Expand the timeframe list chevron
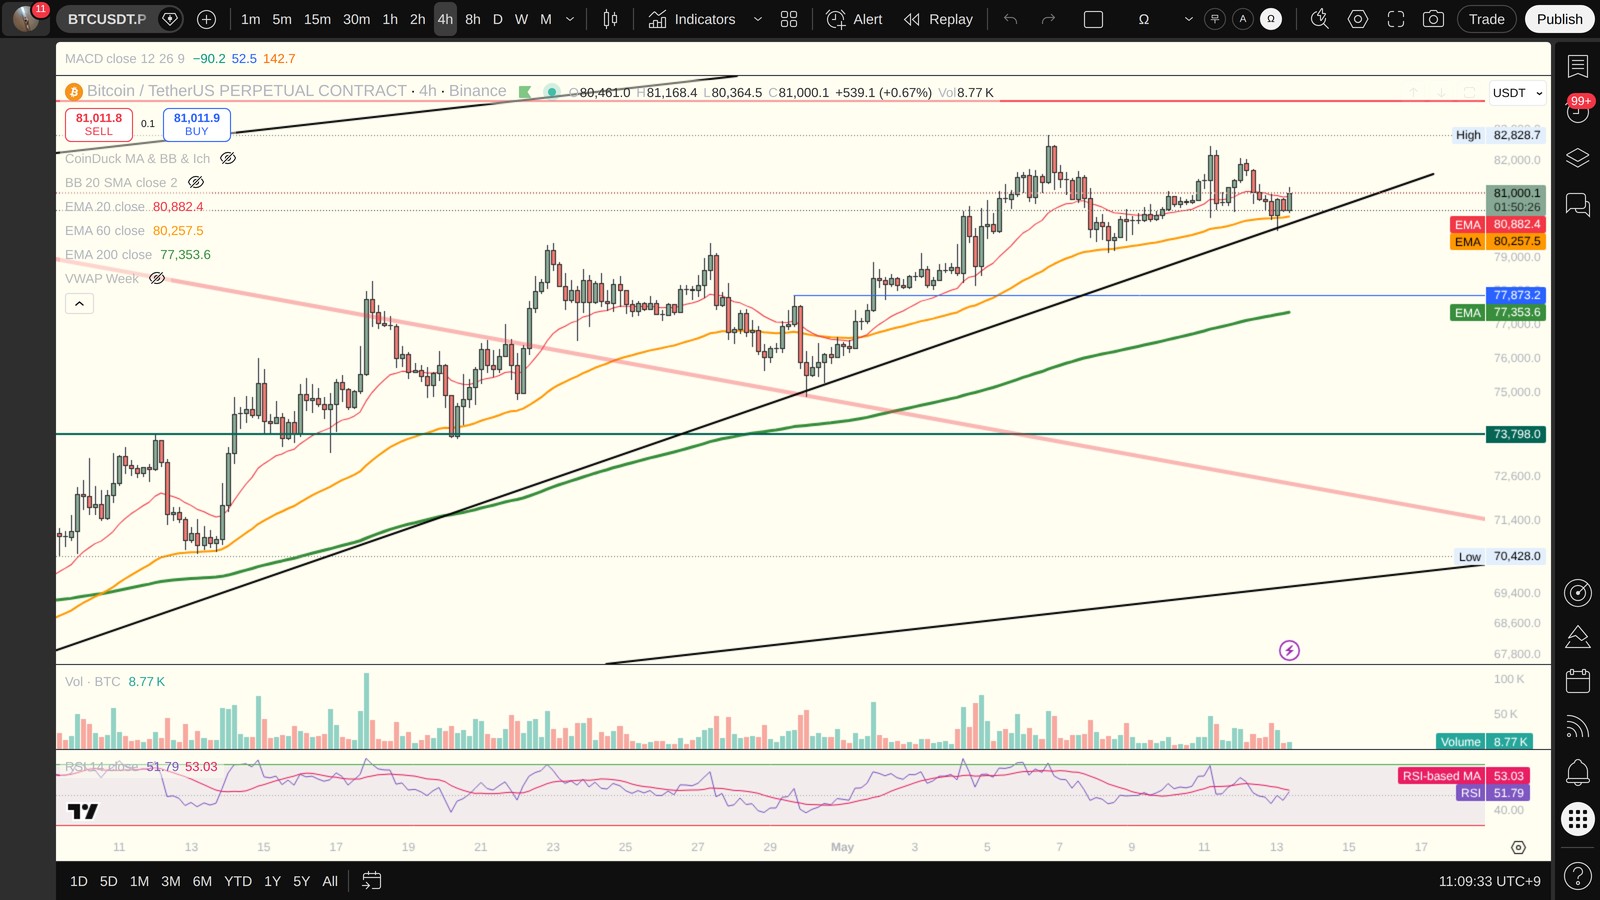Screen dimensions: 1600x900 [x=570, y=19]
